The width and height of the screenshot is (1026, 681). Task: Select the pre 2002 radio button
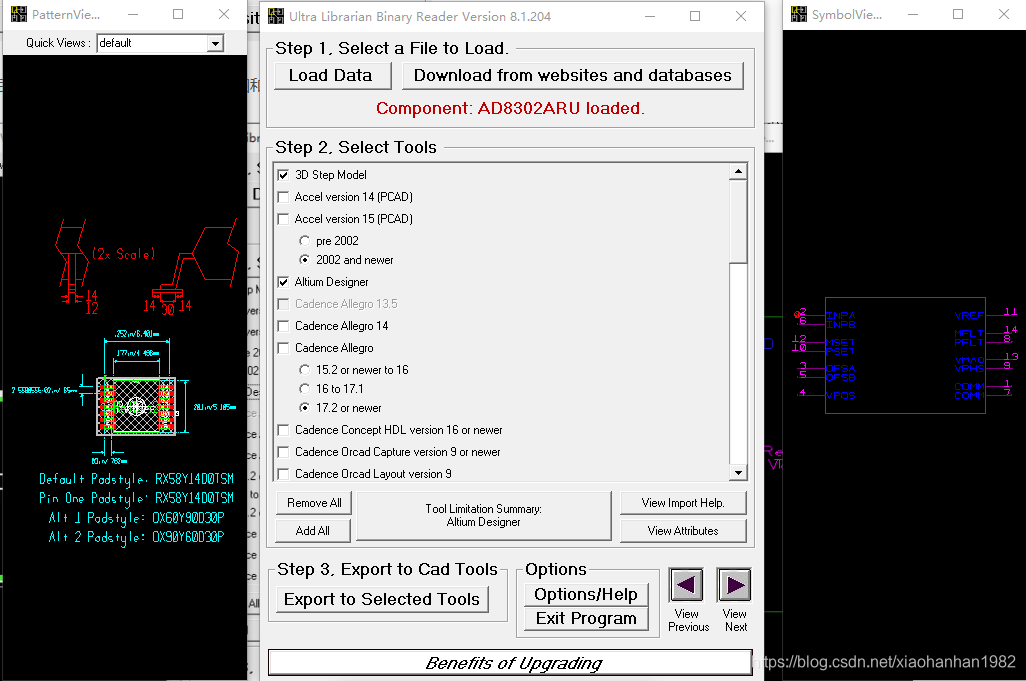point(303,240)
